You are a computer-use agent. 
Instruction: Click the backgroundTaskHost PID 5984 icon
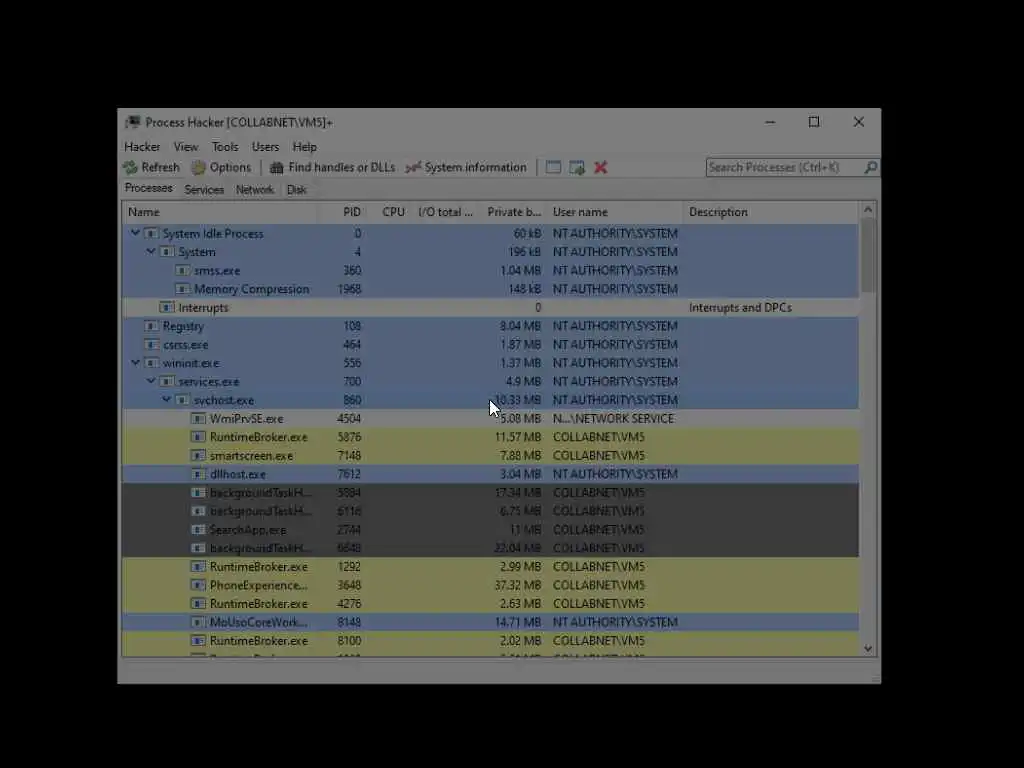pyautogui.click(x=198, y=492)
